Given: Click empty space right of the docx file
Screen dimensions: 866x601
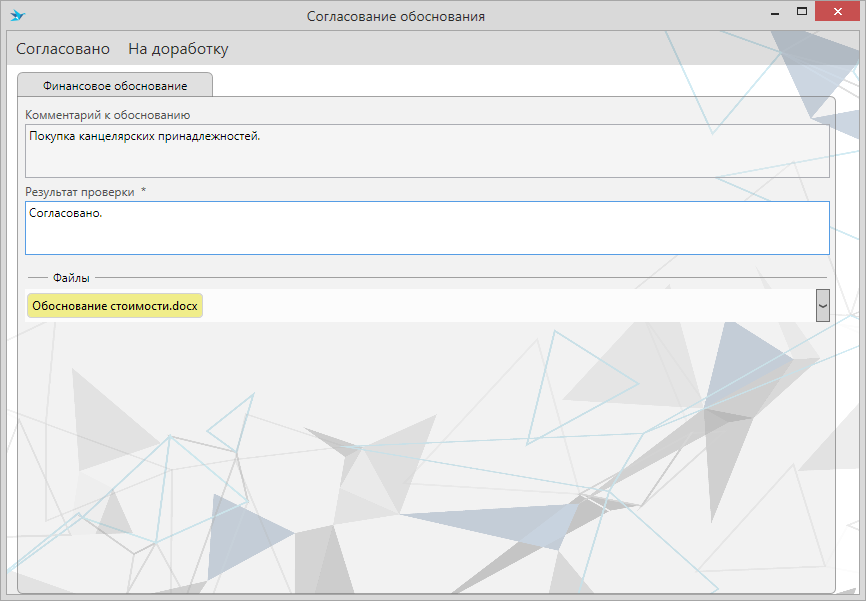Looking at the screenshot, I should click(500, 306).
